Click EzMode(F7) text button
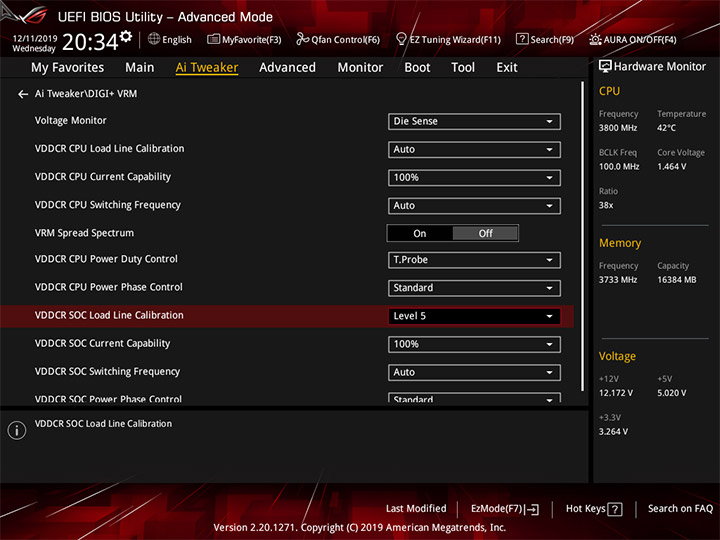Image resolution: width=720 pixels, height=540 pixels. click(497, 509)
